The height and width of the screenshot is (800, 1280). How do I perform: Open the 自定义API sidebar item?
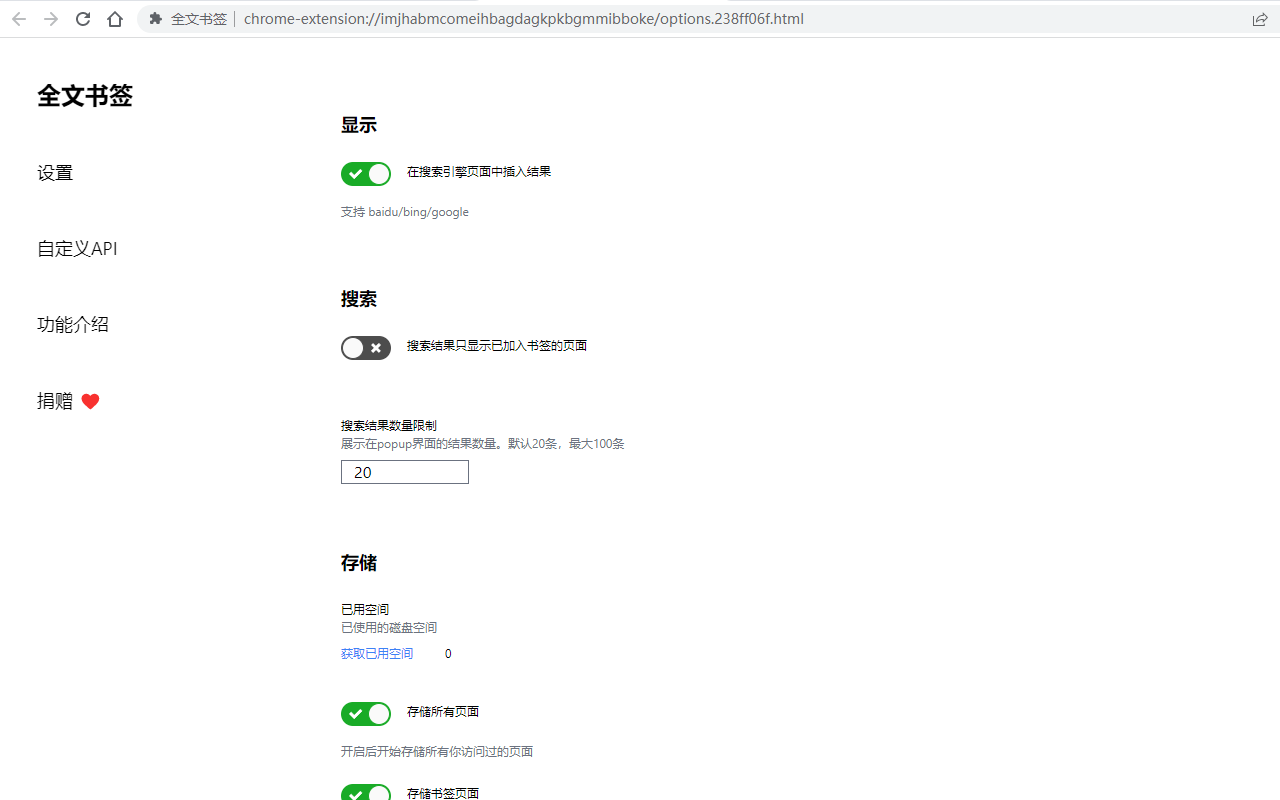coord(77,249)
